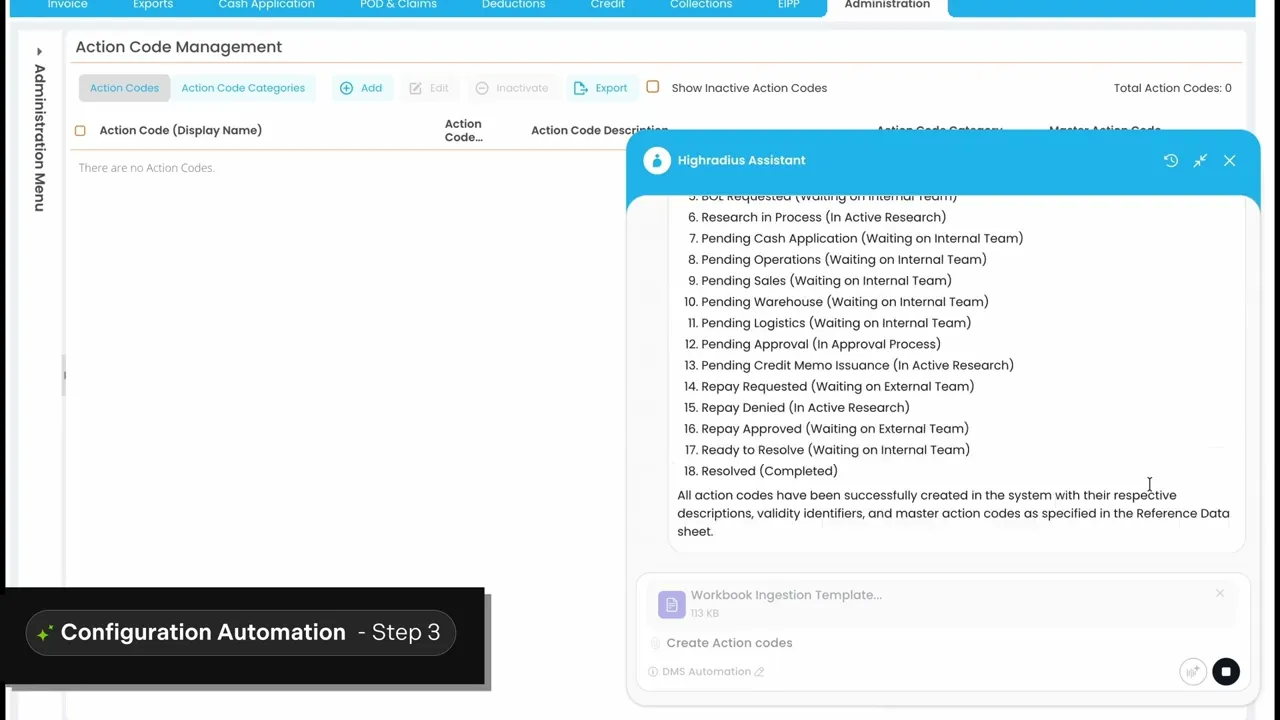This screenshot has width=1280, height=720.
Task: Click list item 'Resolved (Completed)'
Action: [769, 471]
